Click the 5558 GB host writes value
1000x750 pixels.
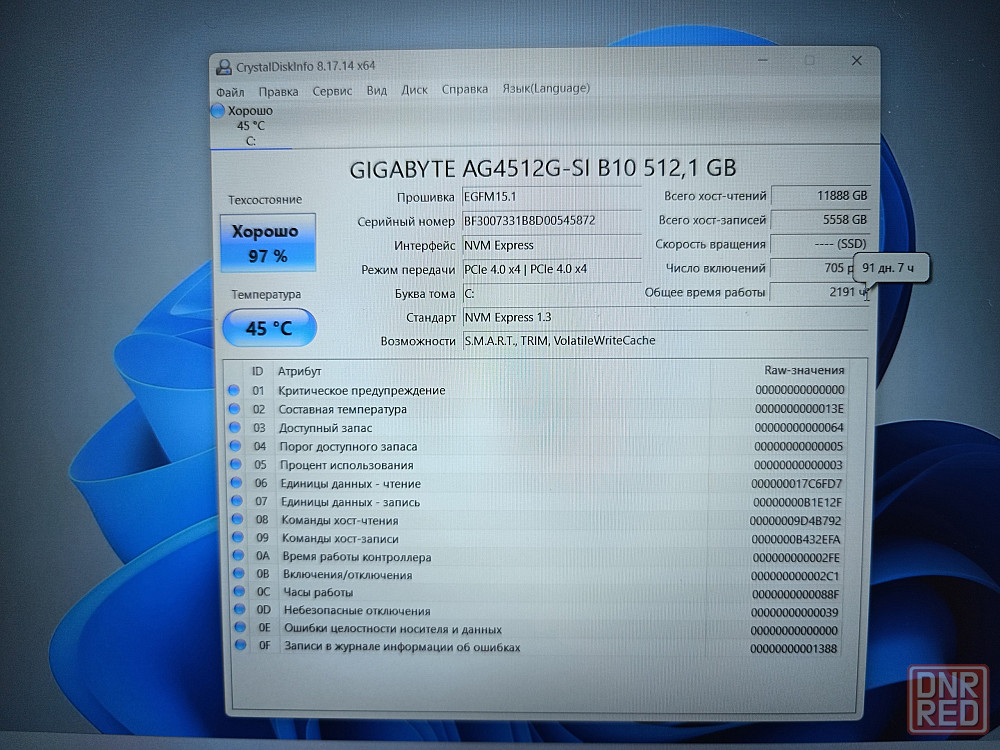click(820, 219)
